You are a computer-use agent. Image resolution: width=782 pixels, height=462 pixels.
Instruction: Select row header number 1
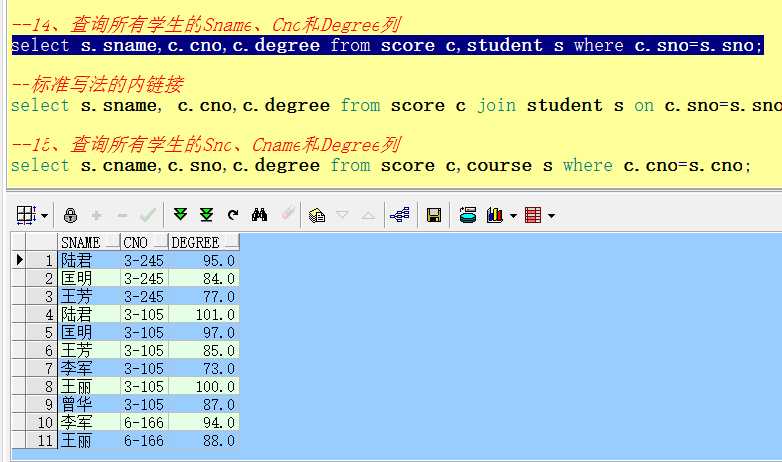(42, 260)
